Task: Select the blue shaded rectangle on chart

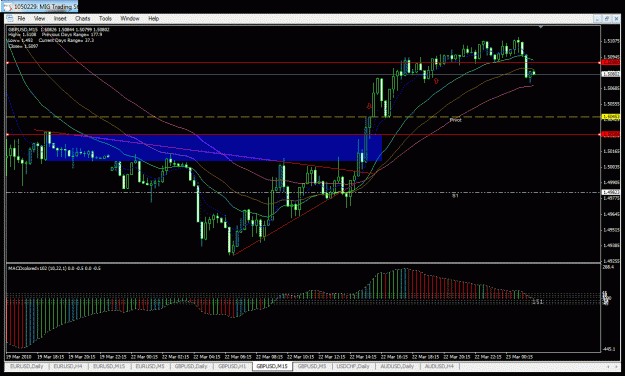Action: coord(214,148)
